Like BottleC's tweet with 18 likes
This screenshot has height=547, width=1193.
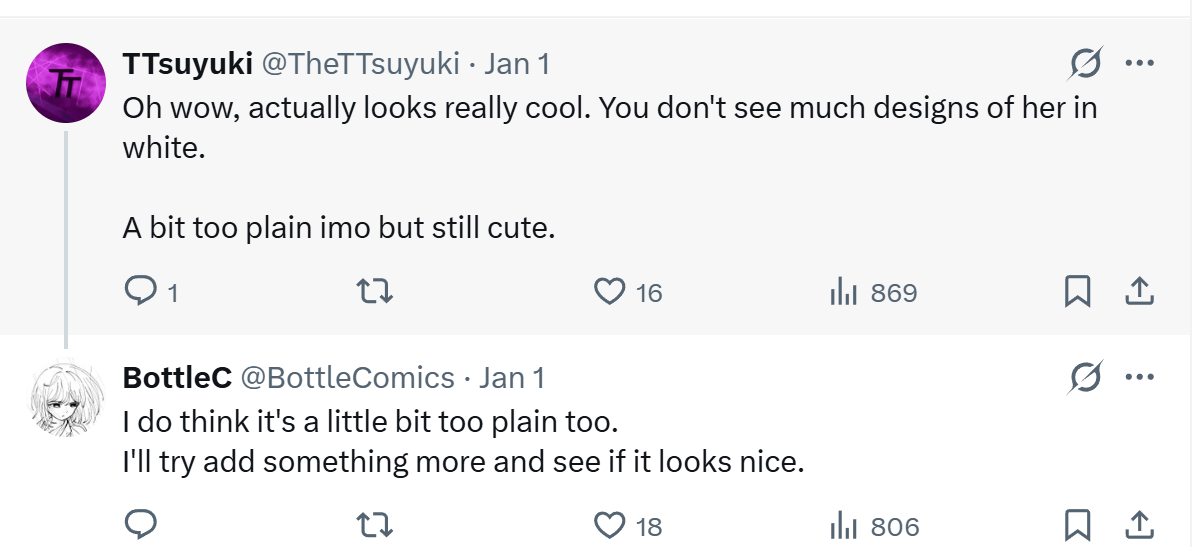609,525
